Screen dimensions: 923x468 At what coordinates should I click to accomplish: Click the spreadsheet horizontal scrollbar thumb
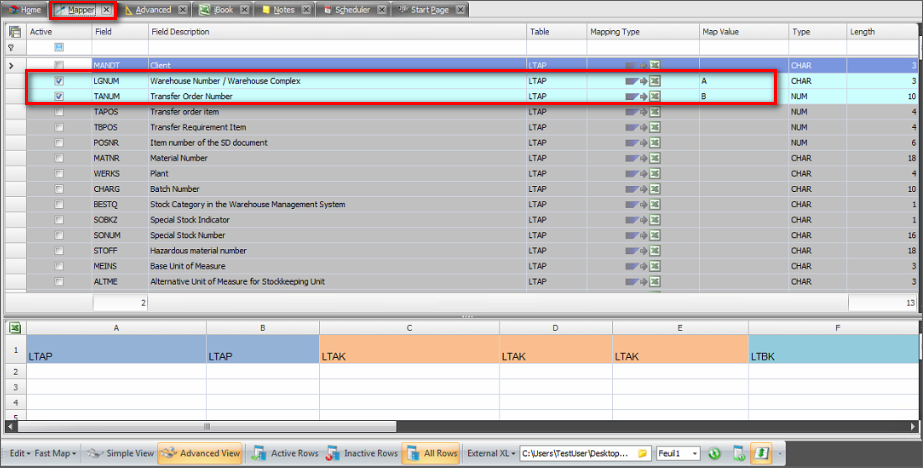click(x=207, y=426)
